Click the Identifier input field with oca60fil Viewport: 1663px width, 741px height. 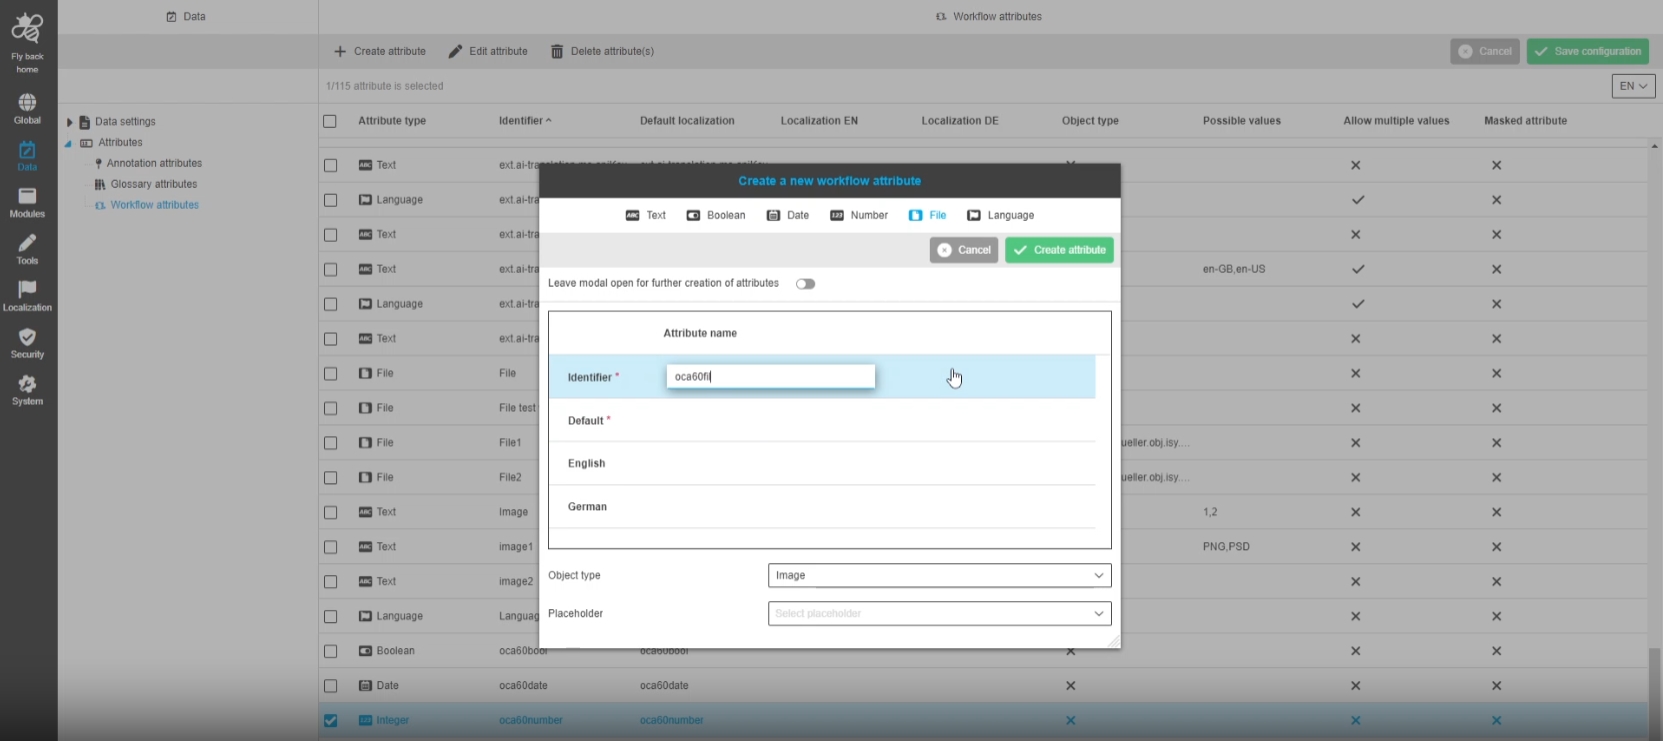(x=771, y=377)
